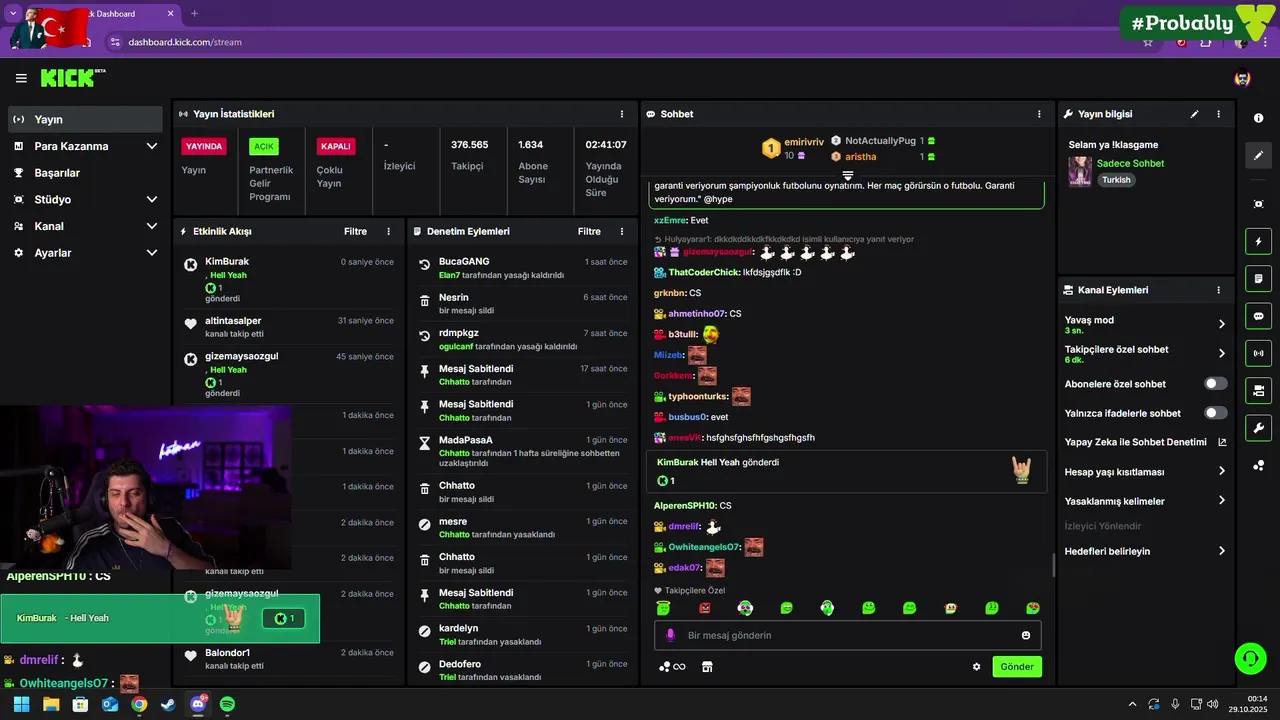Toggle the document panel in the right toolbar
Viewport: 1280px width, 720px height.
1258,278
